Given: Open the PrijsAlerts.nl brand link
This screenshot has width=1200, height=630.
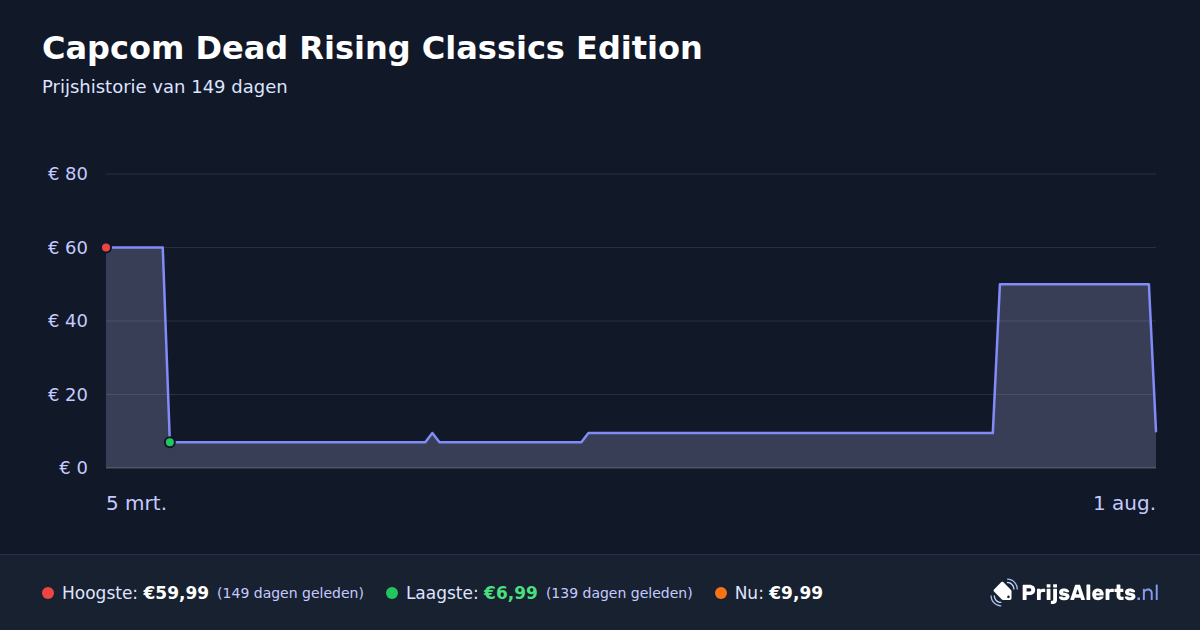Looking at the screenshot, I should coord(1075,593).
